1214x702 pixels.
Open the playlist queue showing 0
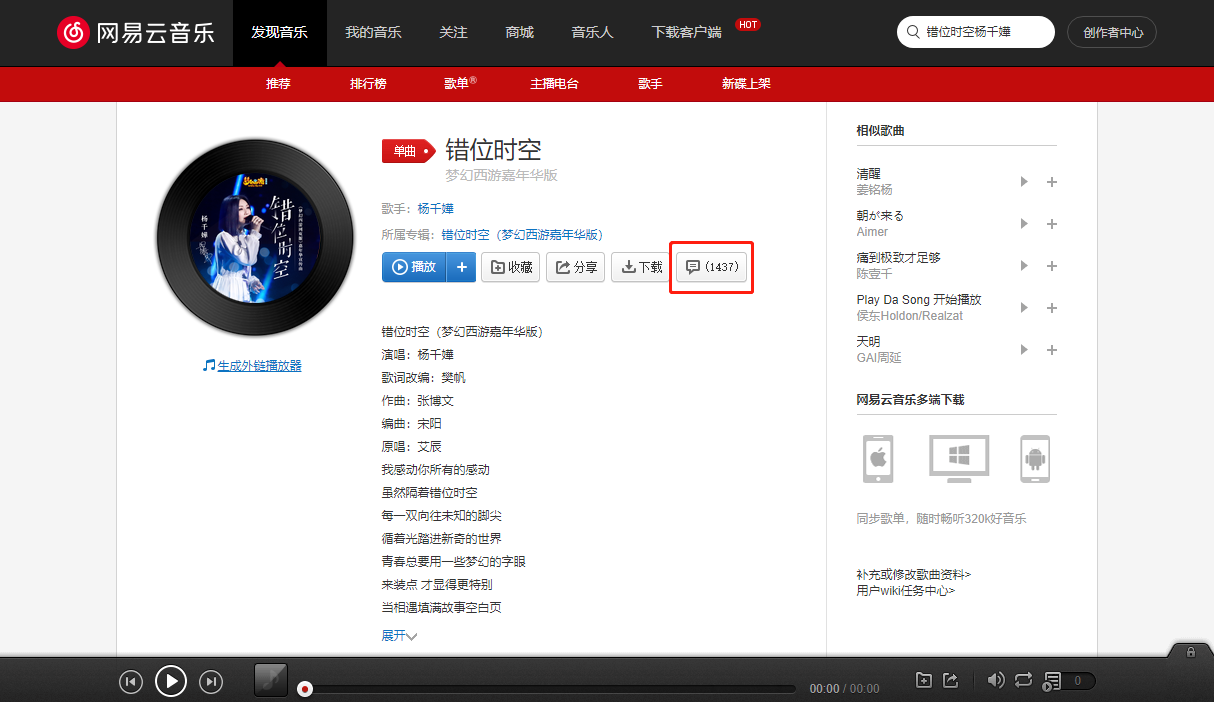[1069, 681]
